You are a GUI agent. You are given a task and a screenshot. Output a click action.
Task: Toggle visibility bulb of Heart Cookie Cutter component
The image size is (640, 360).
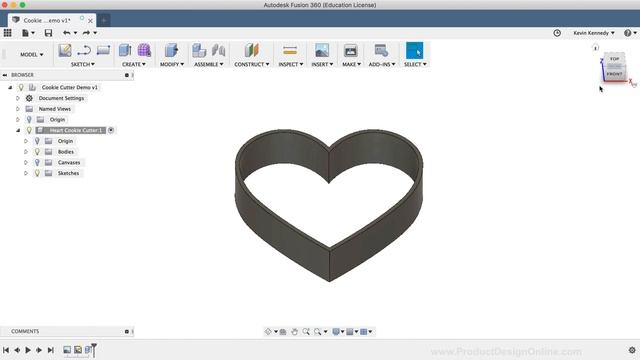point(29,130)
